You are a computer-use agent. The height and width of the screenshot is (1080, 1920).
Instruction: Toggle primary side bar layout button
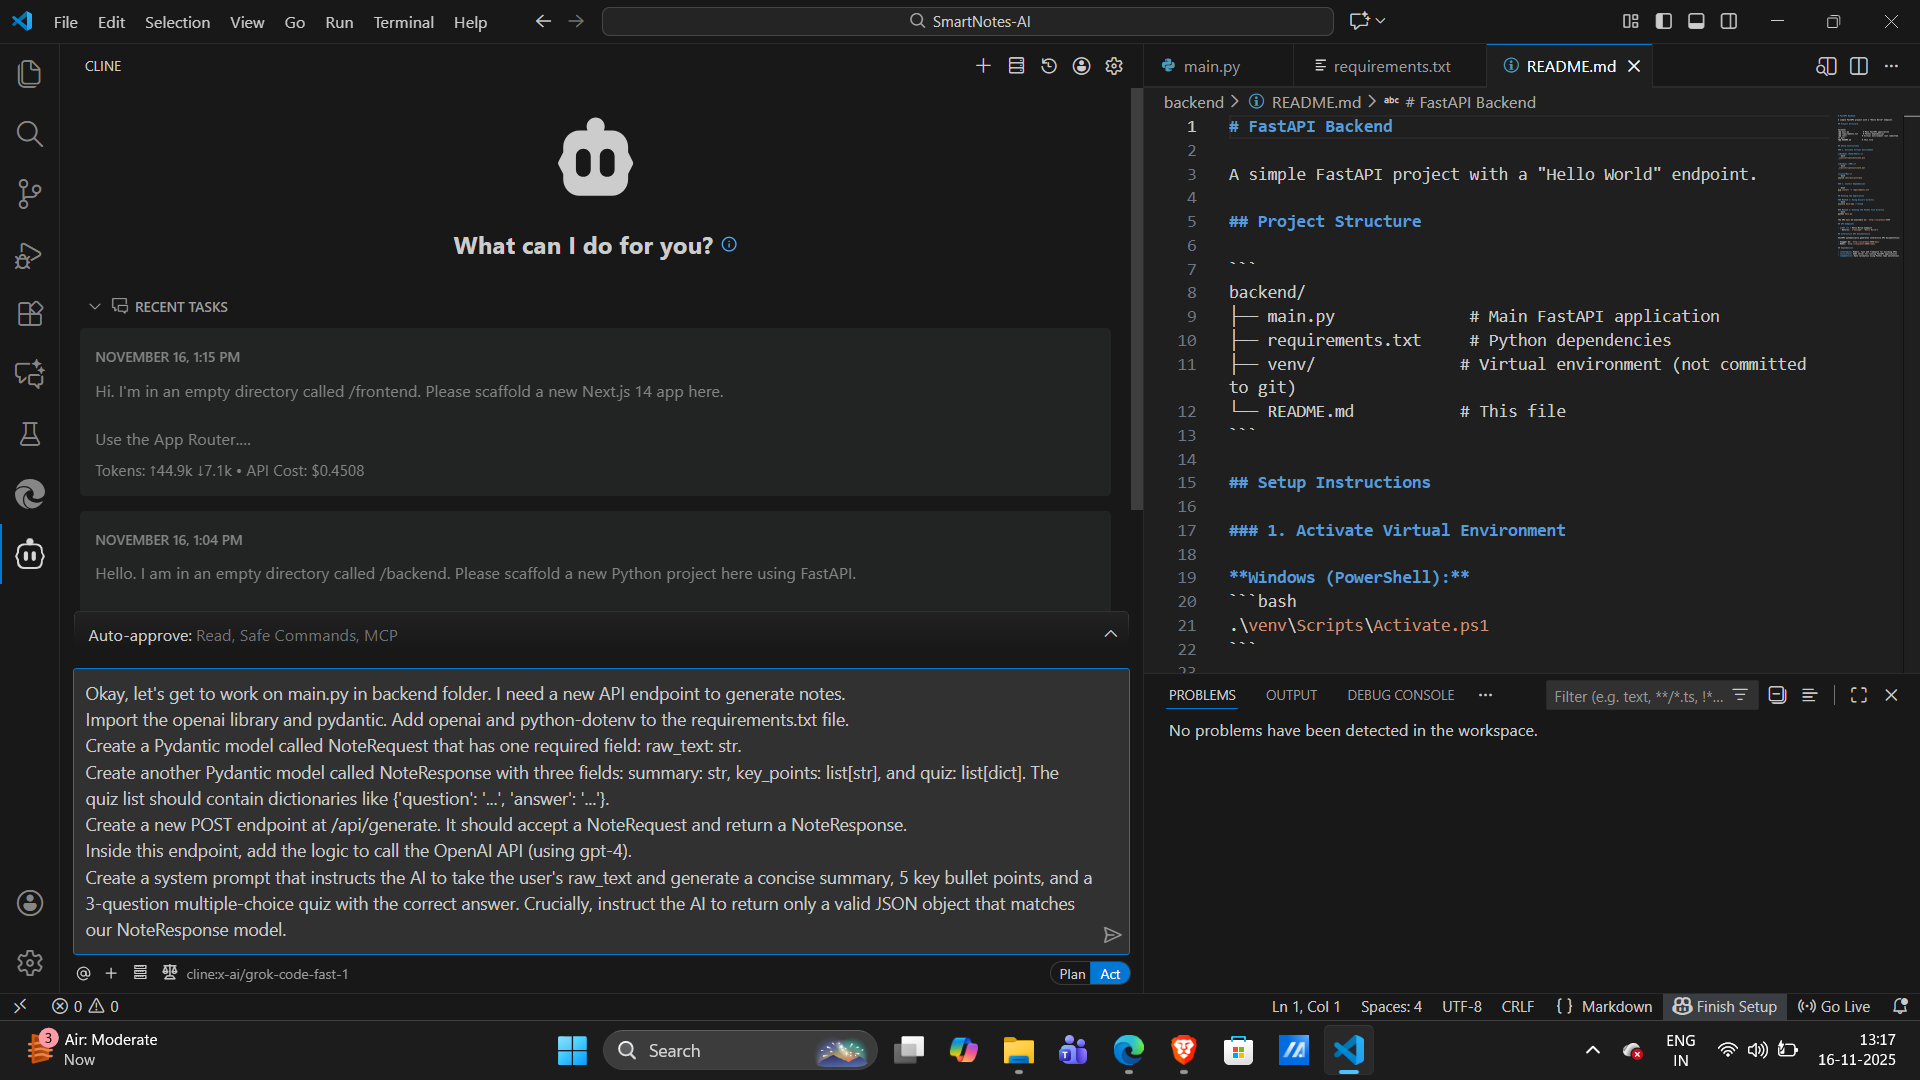[x=1664, y=21]
